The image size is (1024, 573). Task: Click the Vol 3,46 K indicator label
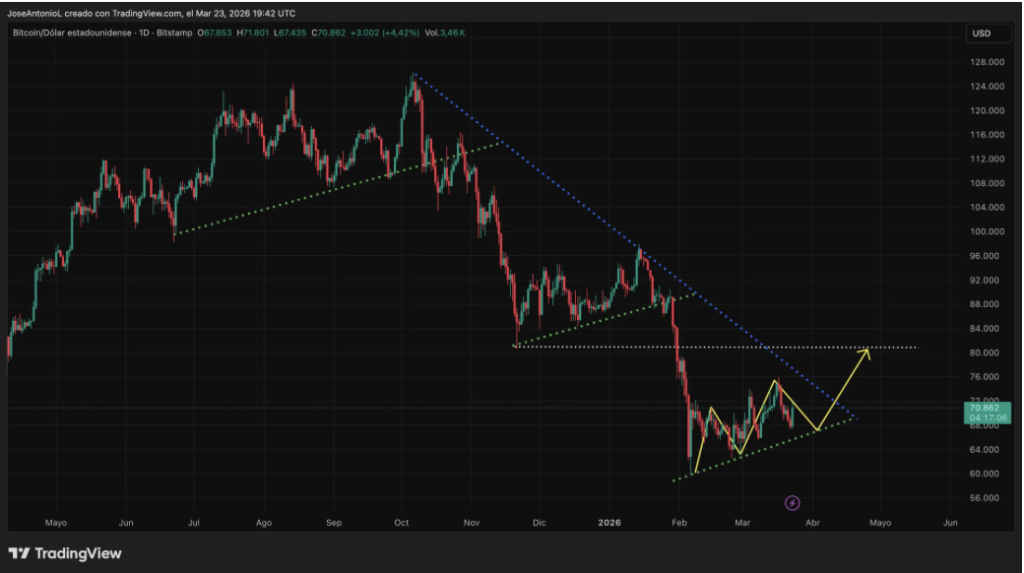443,33
